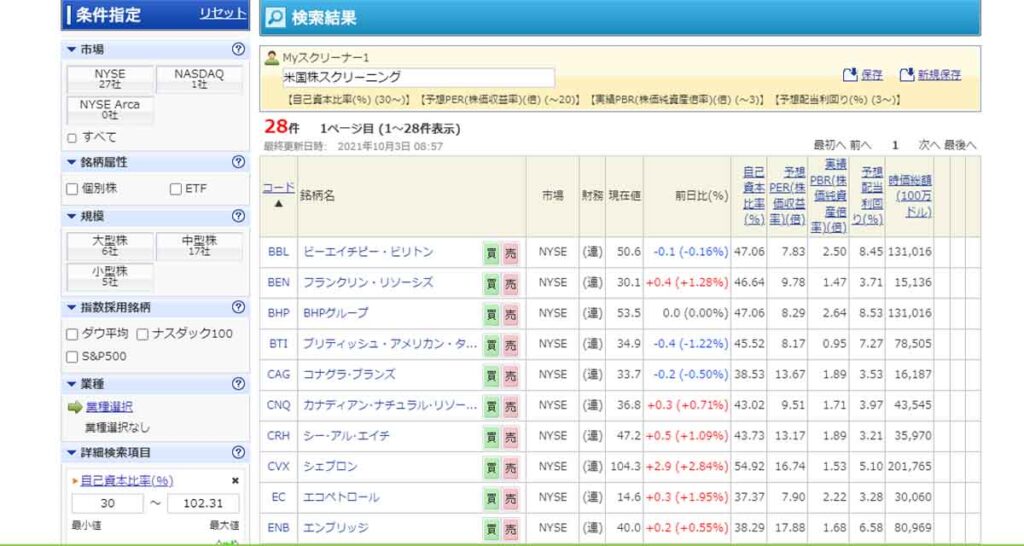
Task: Sort by 予想PER column header
Action: pyautogui.click(x=787, y=196)
